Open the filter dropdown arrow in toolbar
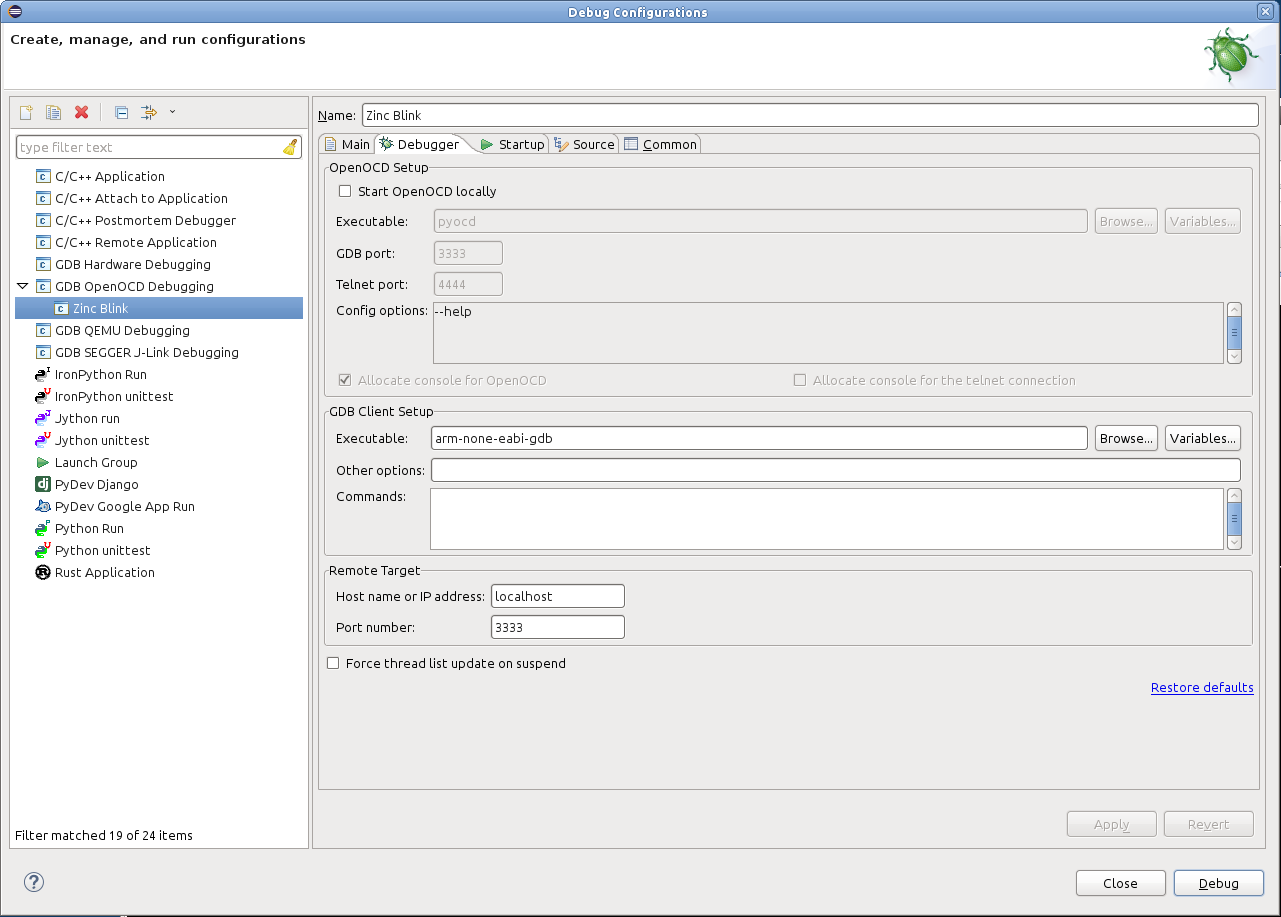 [172, 112]
